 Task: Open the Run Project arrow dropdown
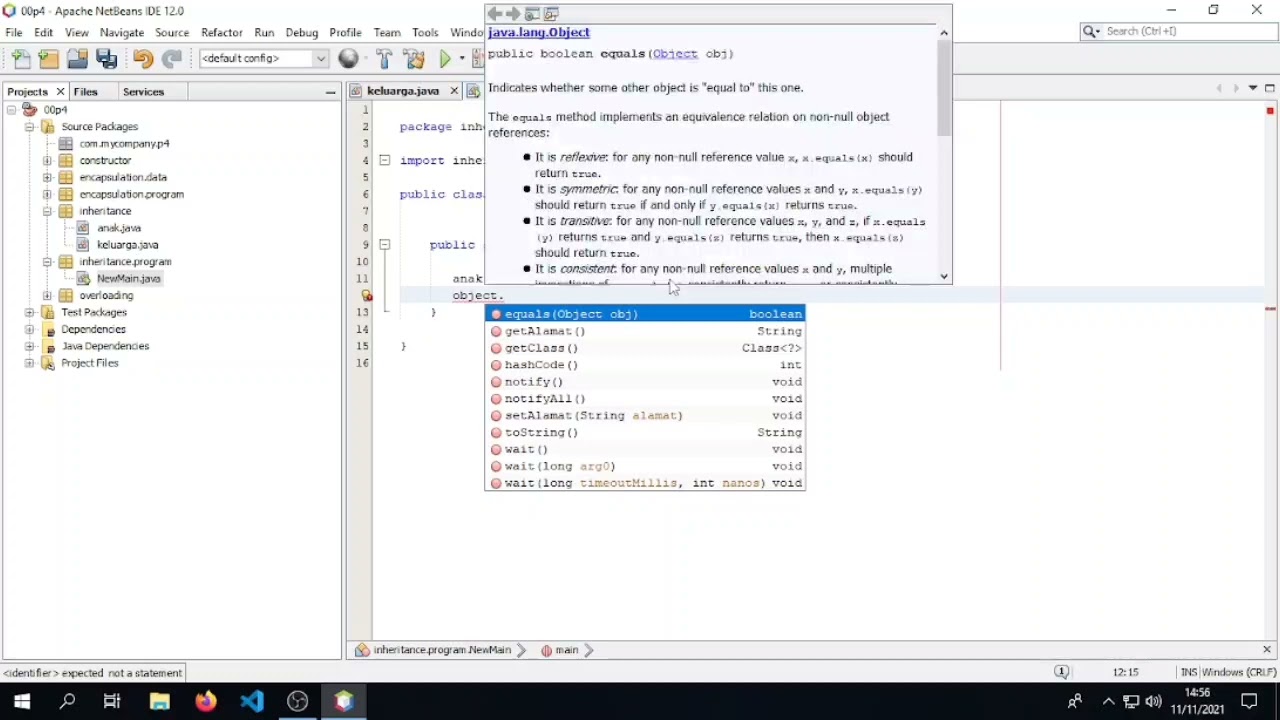tap(462, 59)
